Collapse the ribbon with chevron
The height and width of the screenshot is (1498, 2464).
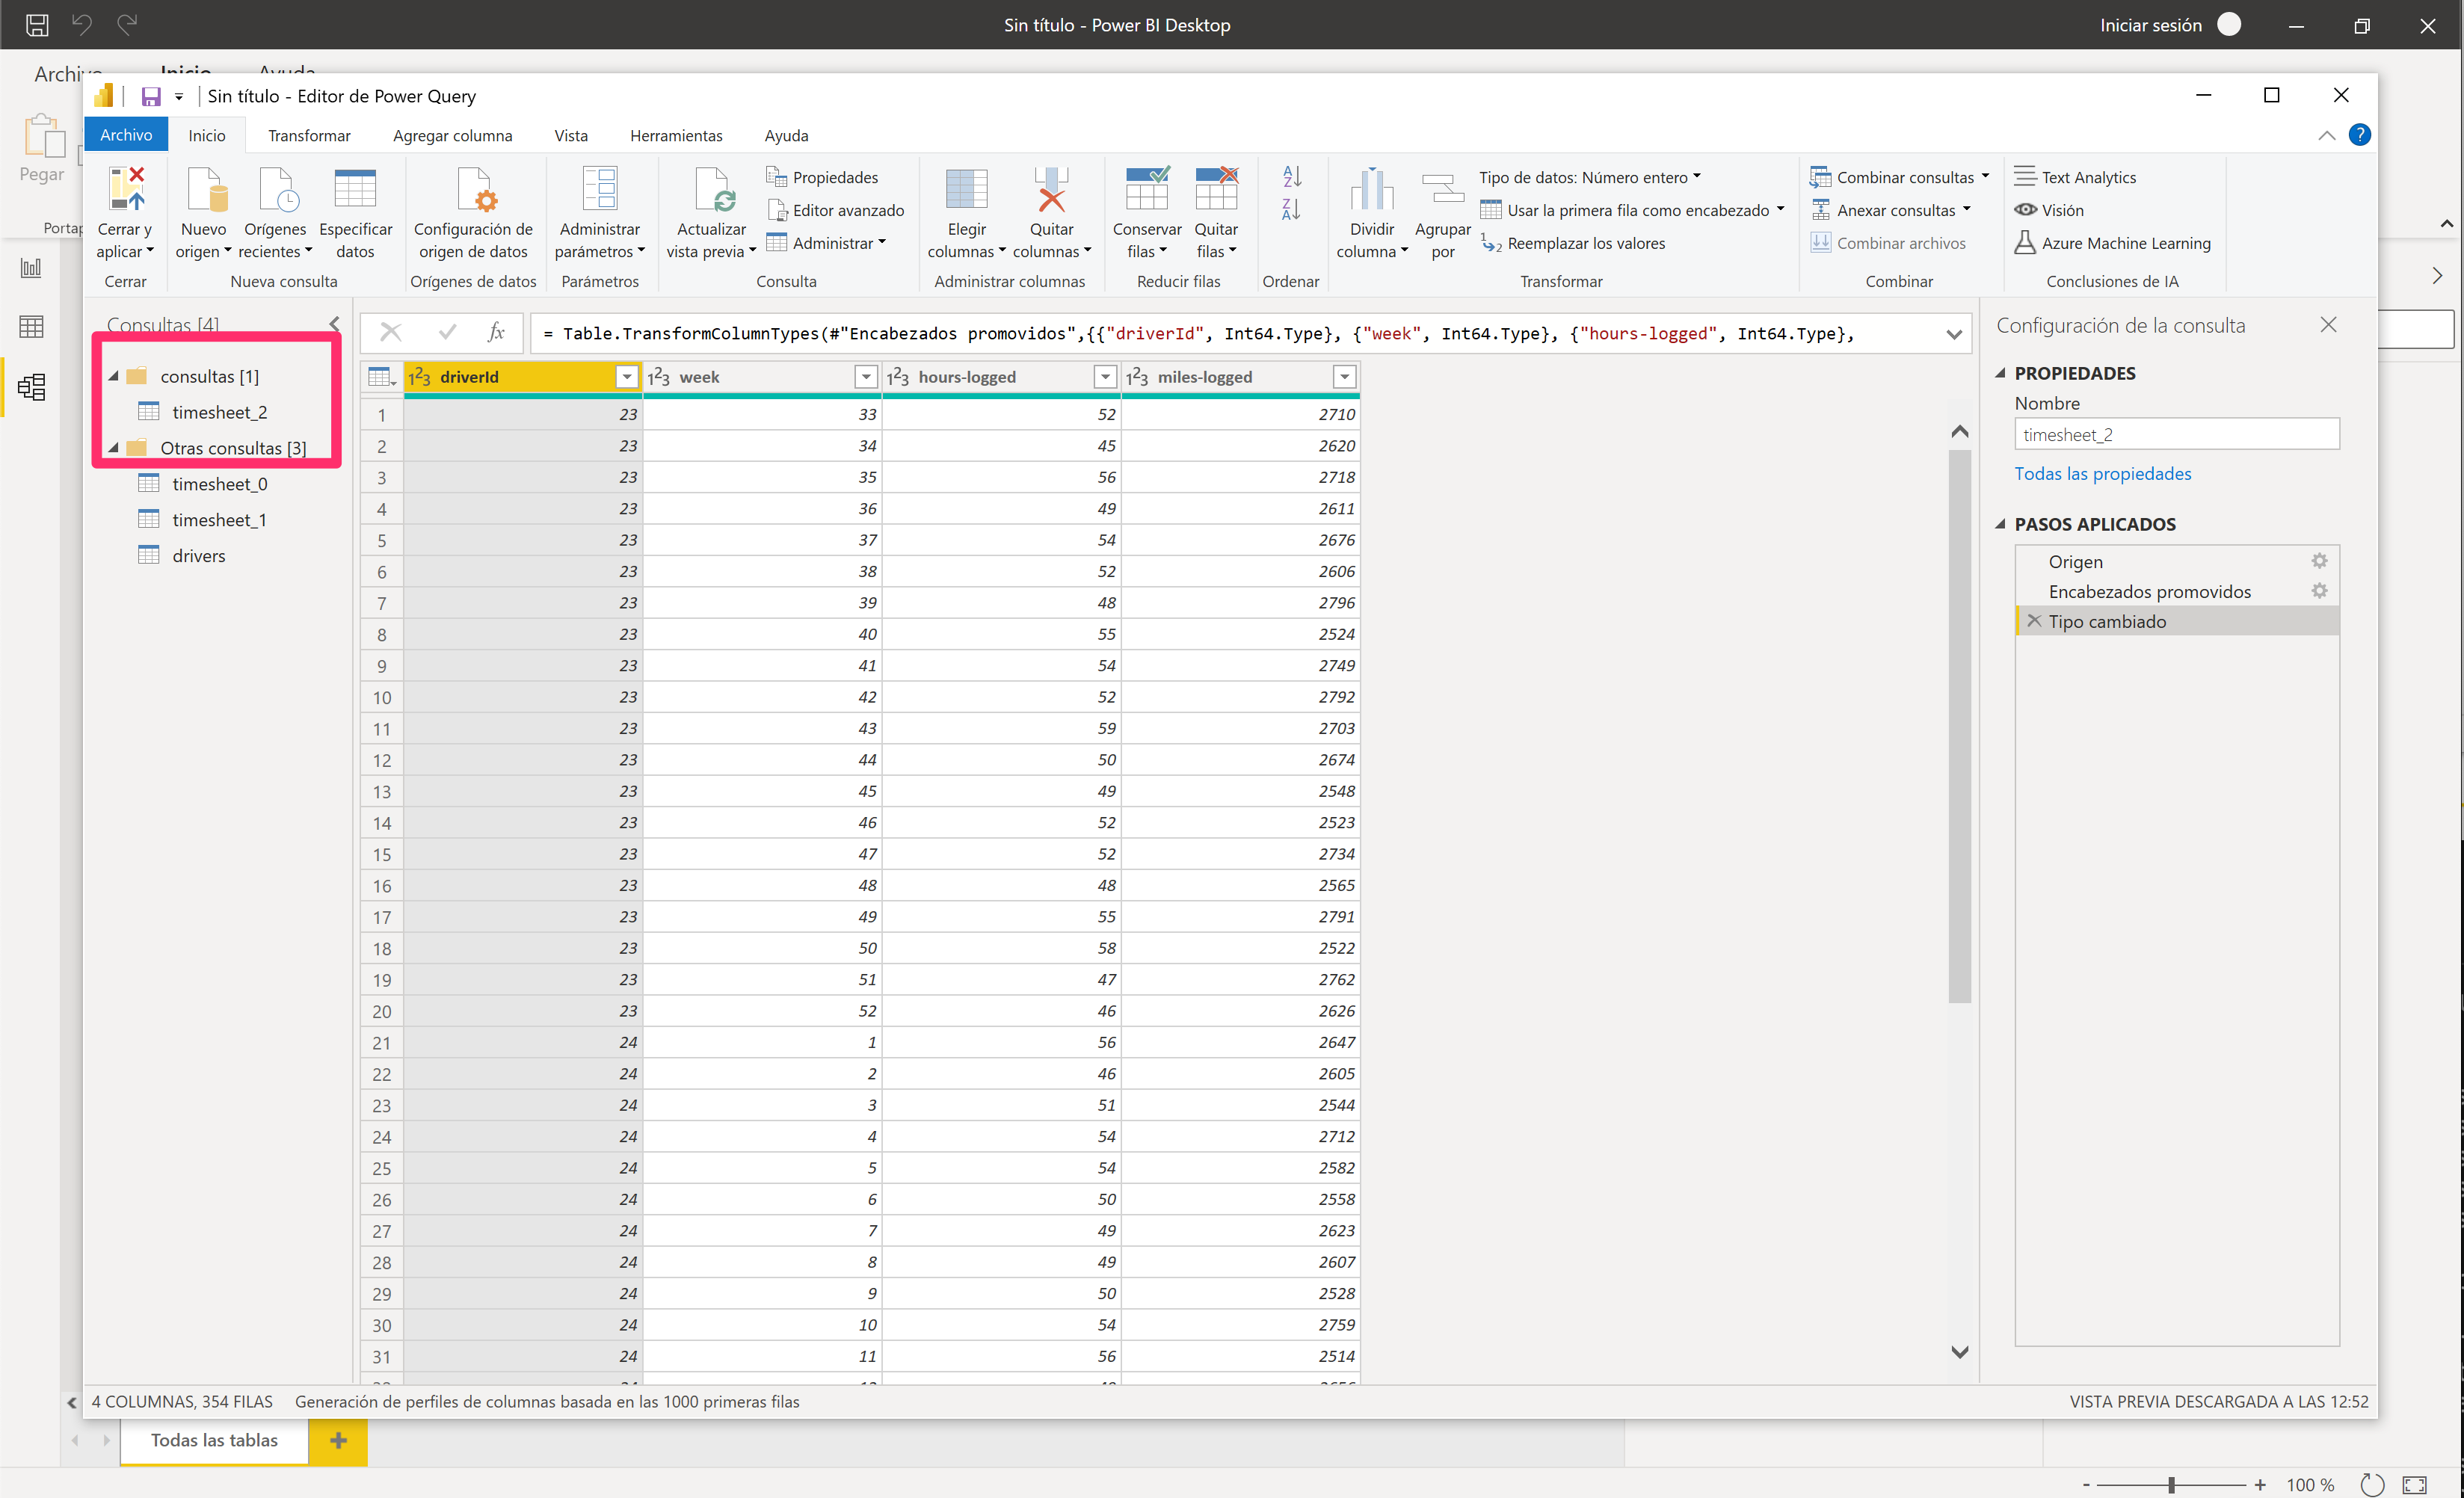[2326, 136]
